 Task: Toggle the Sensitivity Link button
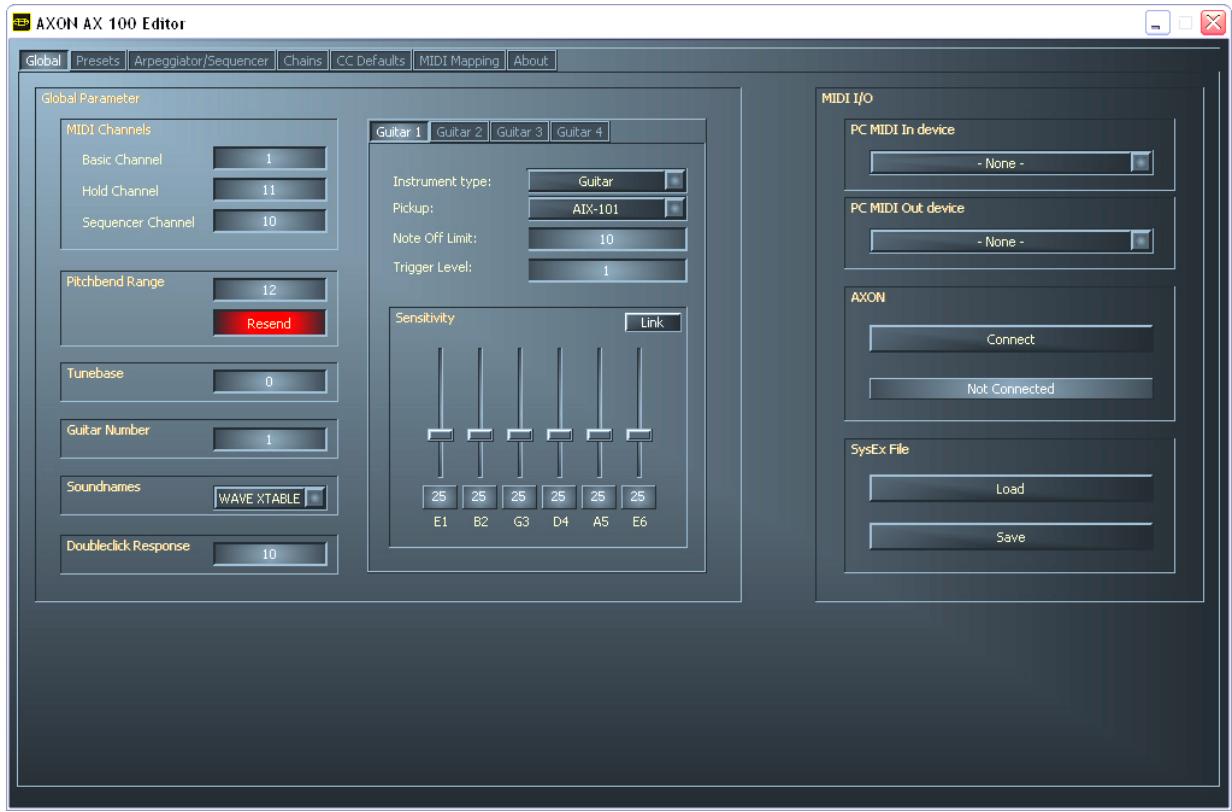point(653,323)
